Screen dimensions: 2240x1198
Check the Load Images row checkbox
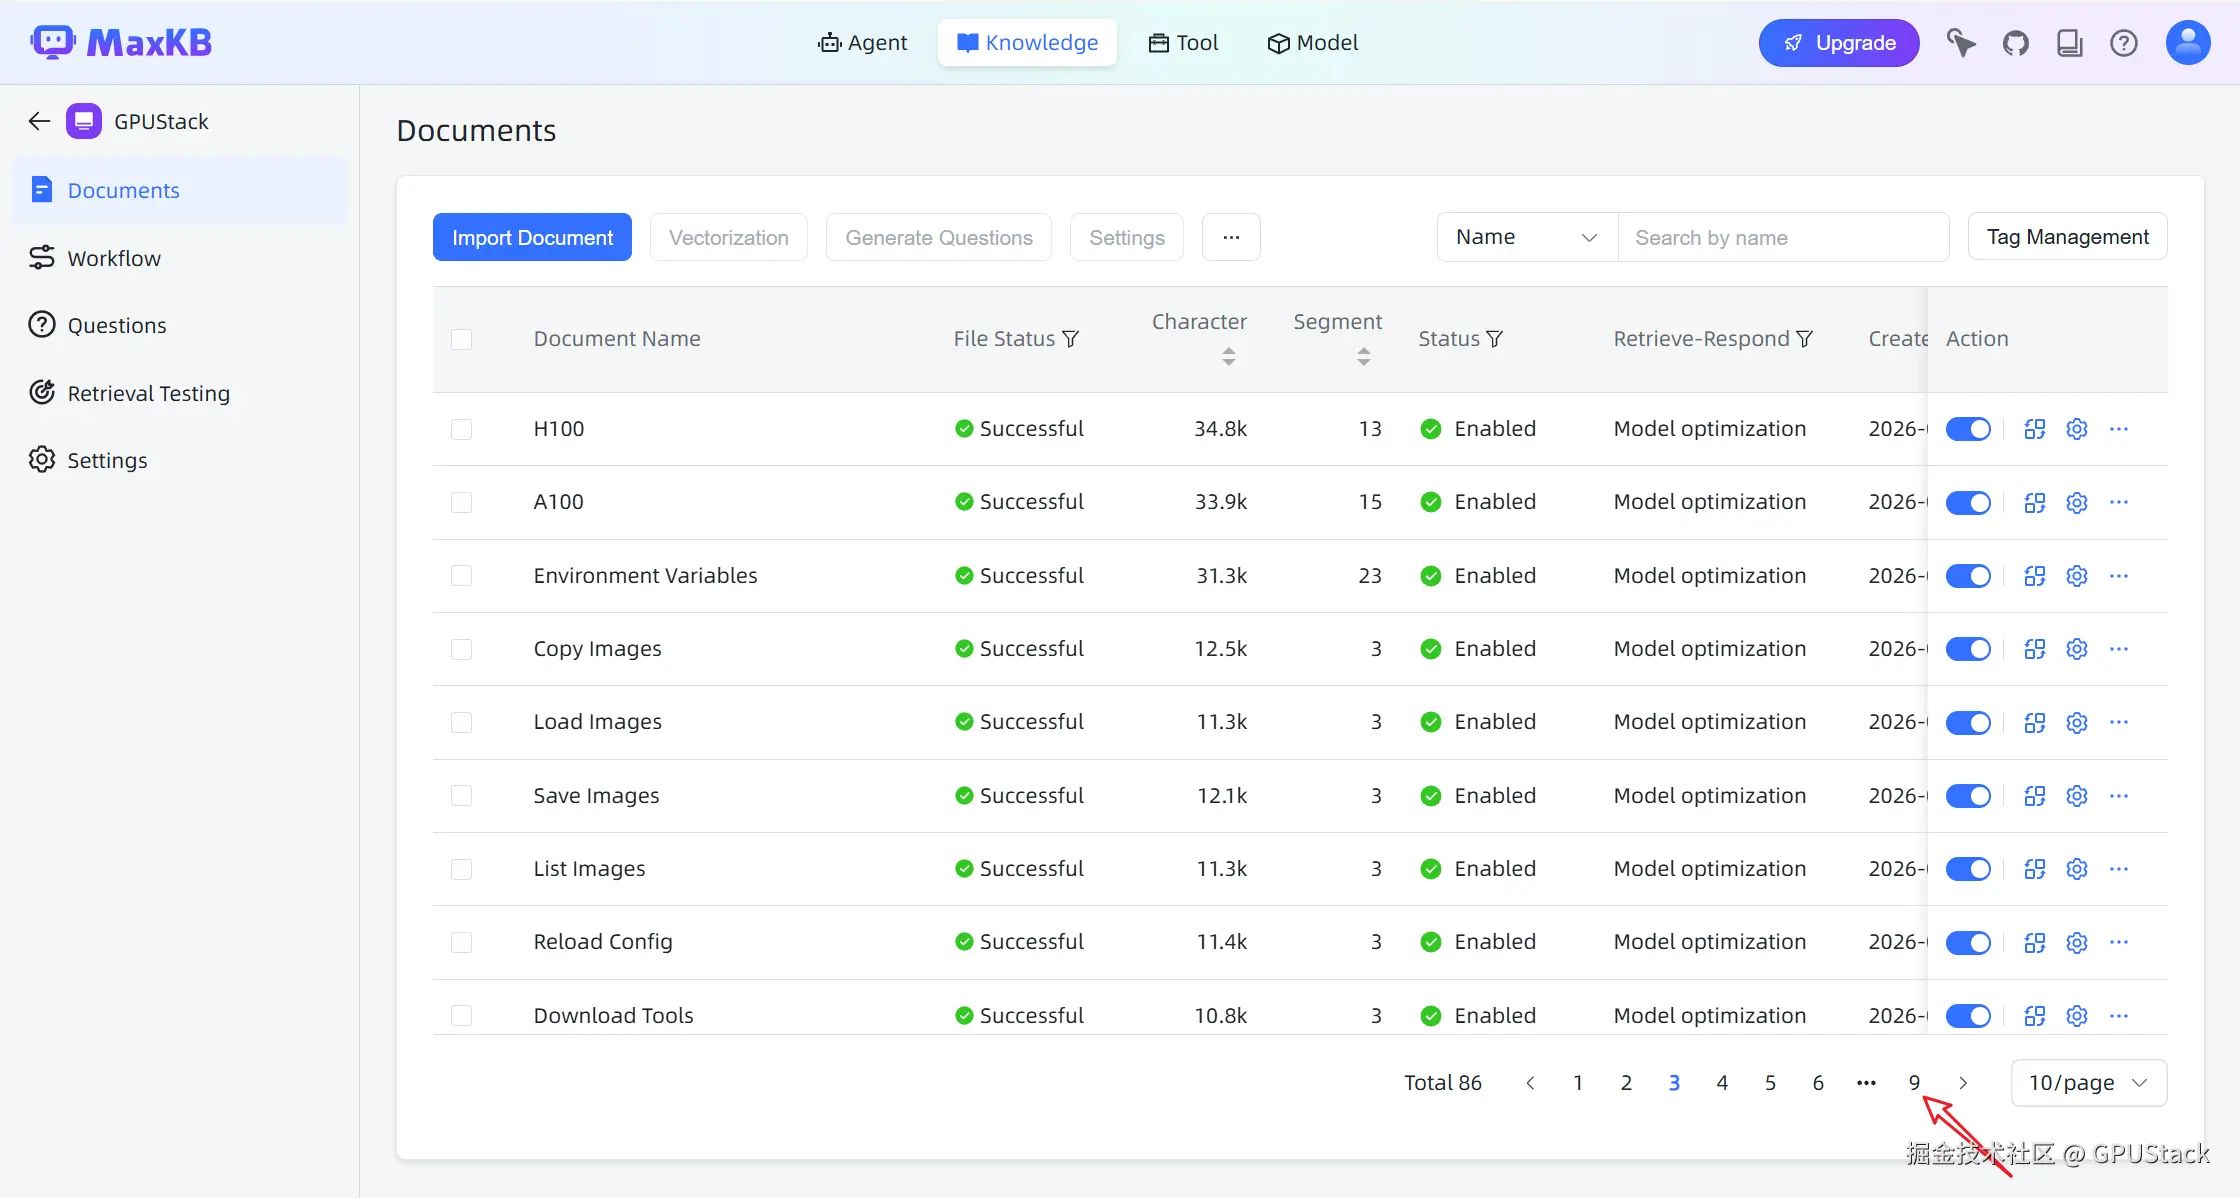point(461,722)
